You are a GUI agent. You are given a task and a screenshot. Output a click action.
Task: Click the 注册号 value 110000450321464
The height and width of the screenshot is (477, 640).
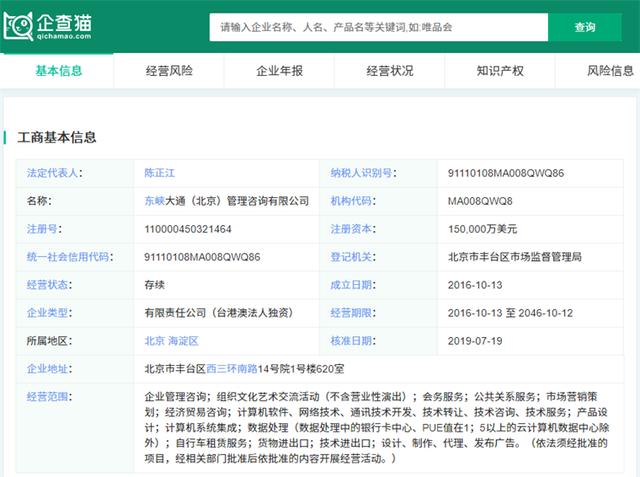(x=188, y=229)
